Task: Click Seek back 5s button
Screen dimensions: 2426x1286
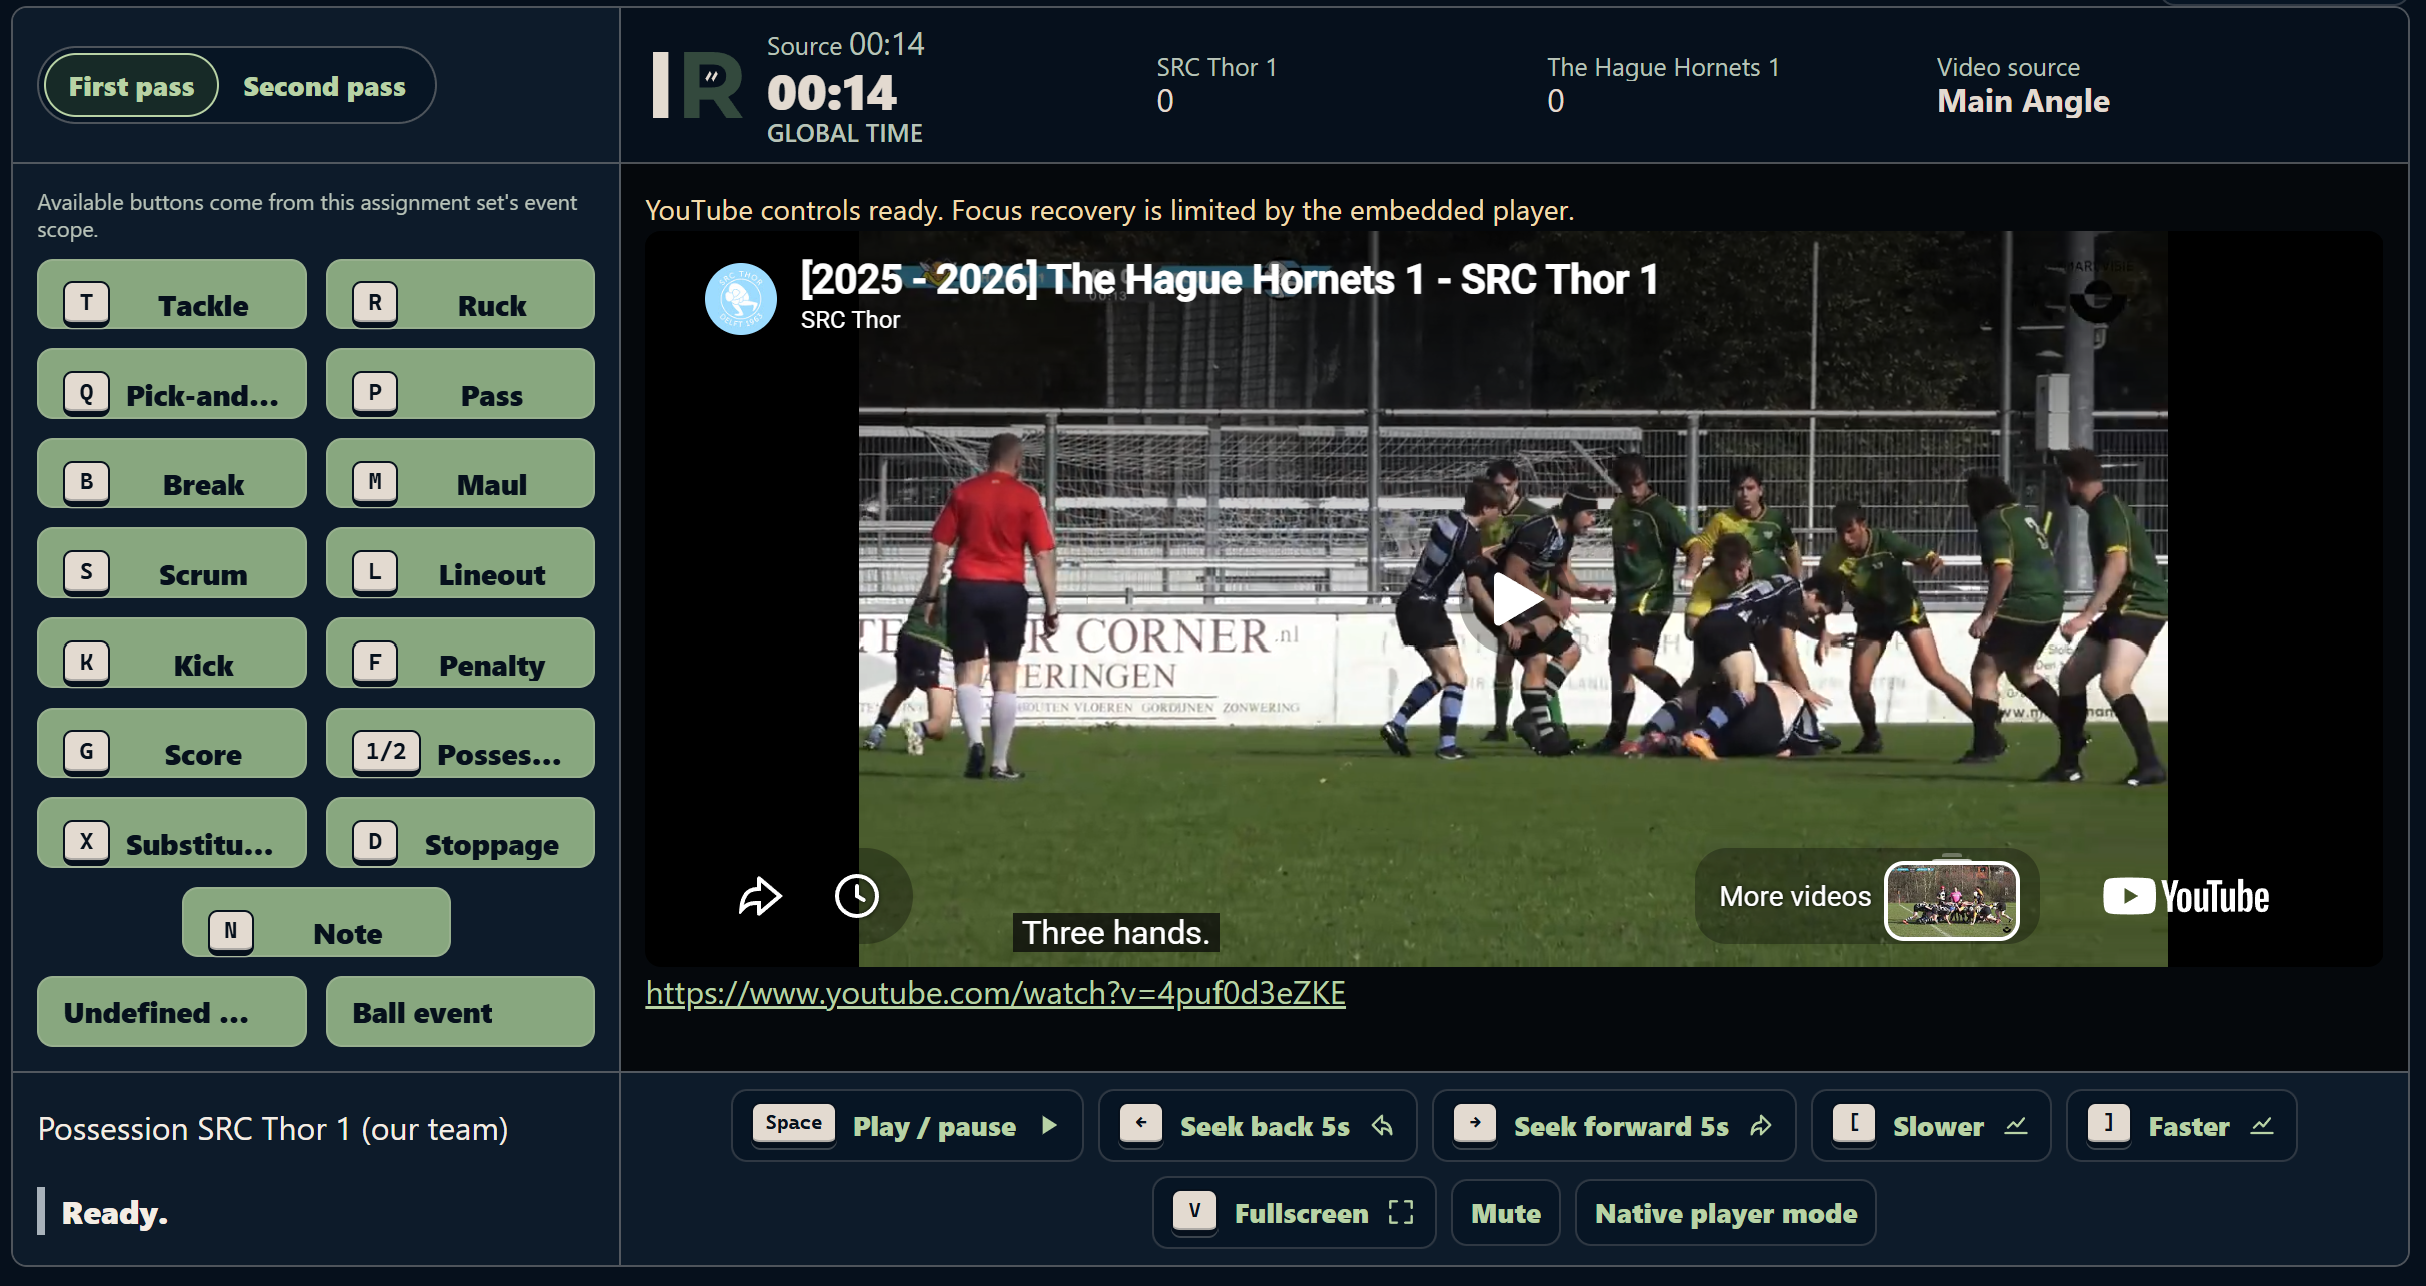Action: tap(1257, 1126)
